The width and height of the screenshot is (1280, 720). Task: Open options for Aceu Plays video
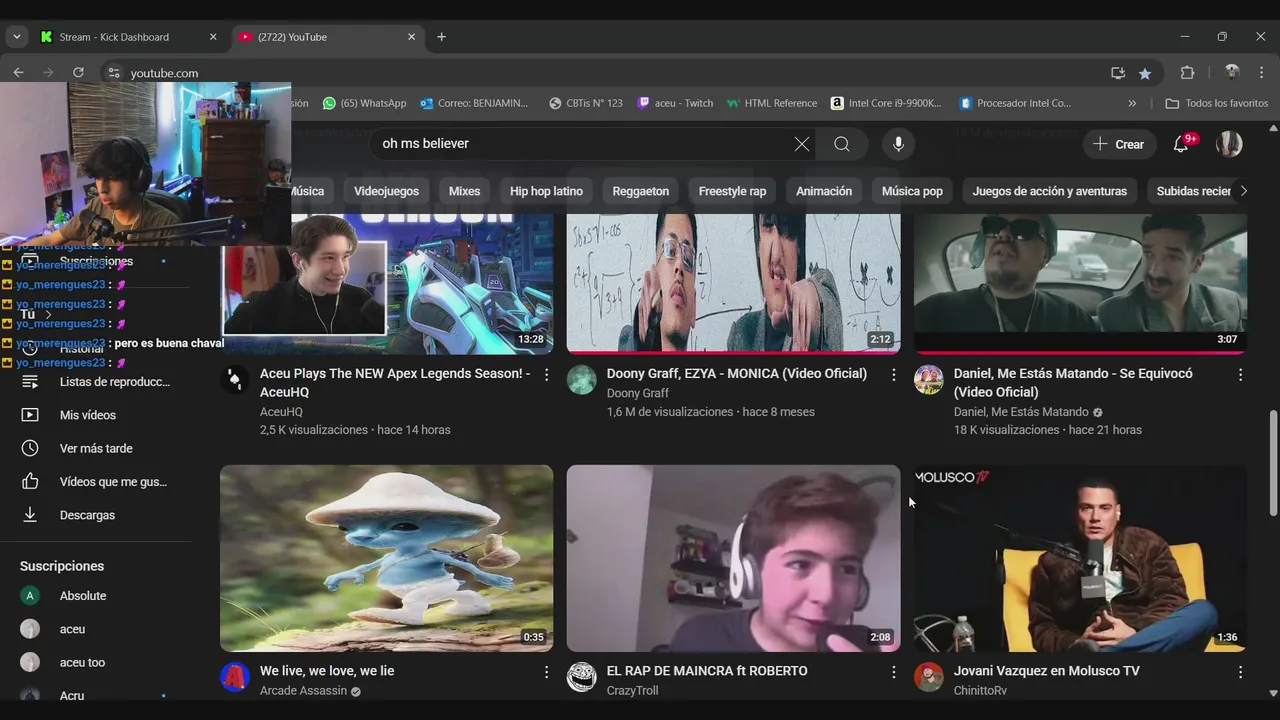tap(546, 374)
